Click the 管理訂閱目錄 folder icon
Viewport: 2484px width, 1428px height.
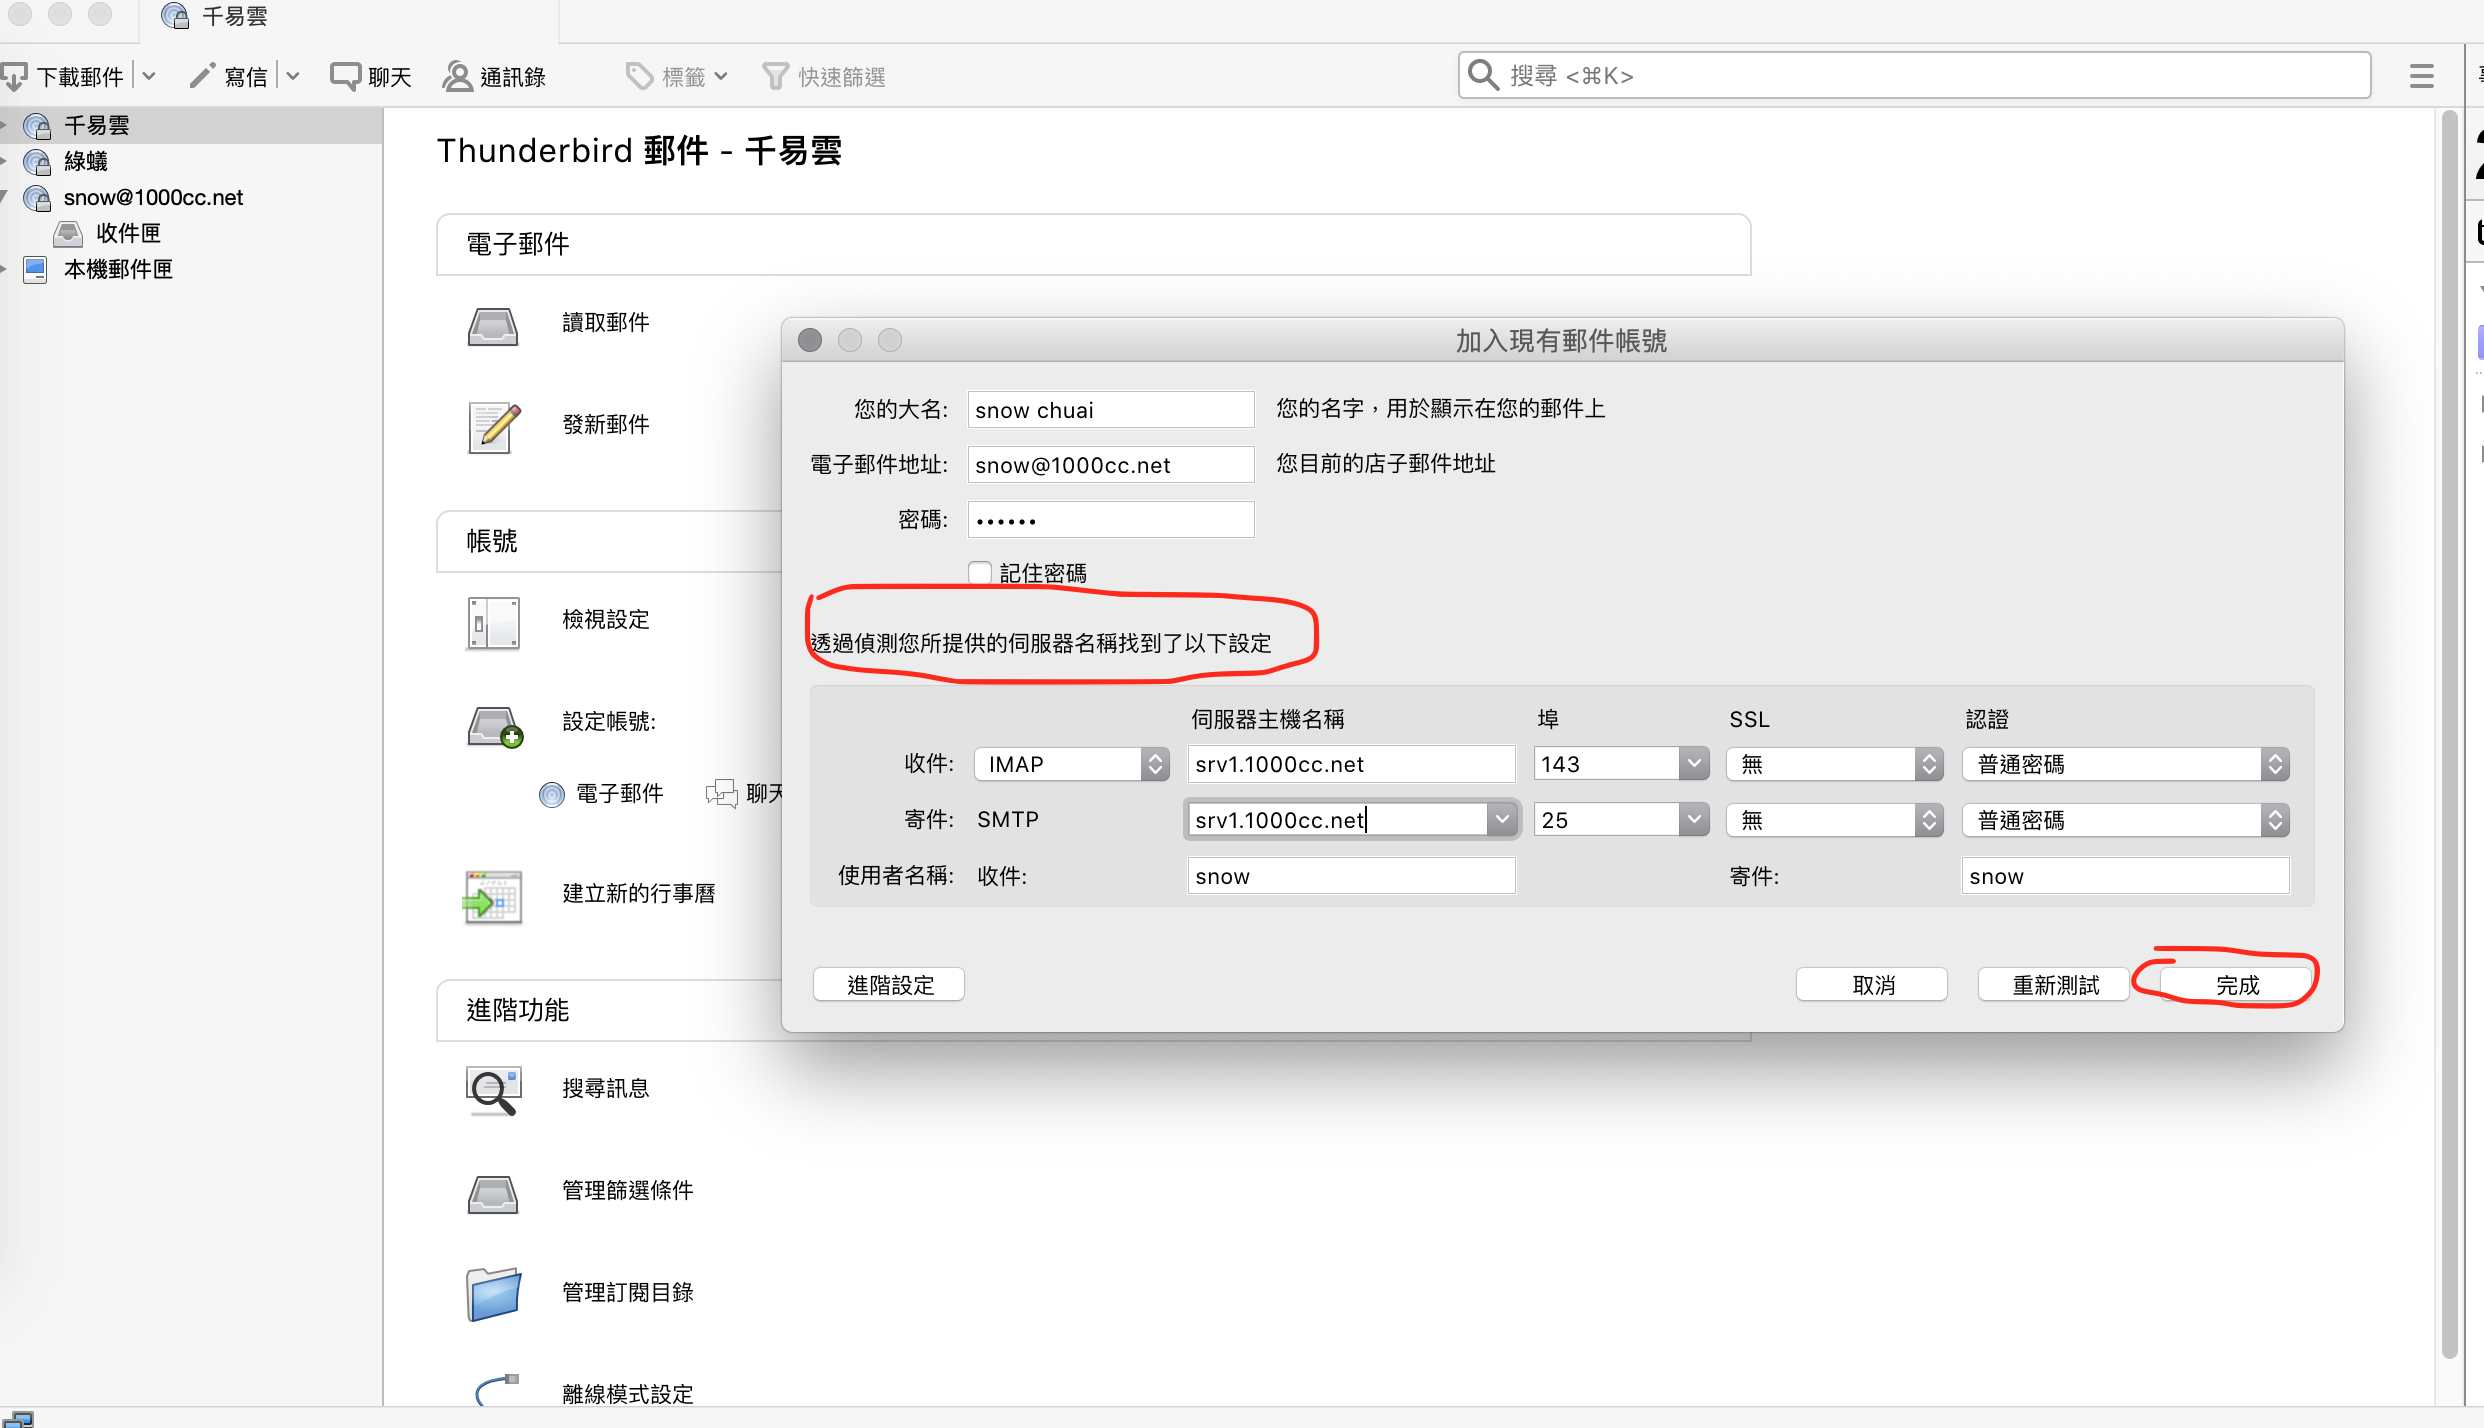click(x=493, y=1295)
